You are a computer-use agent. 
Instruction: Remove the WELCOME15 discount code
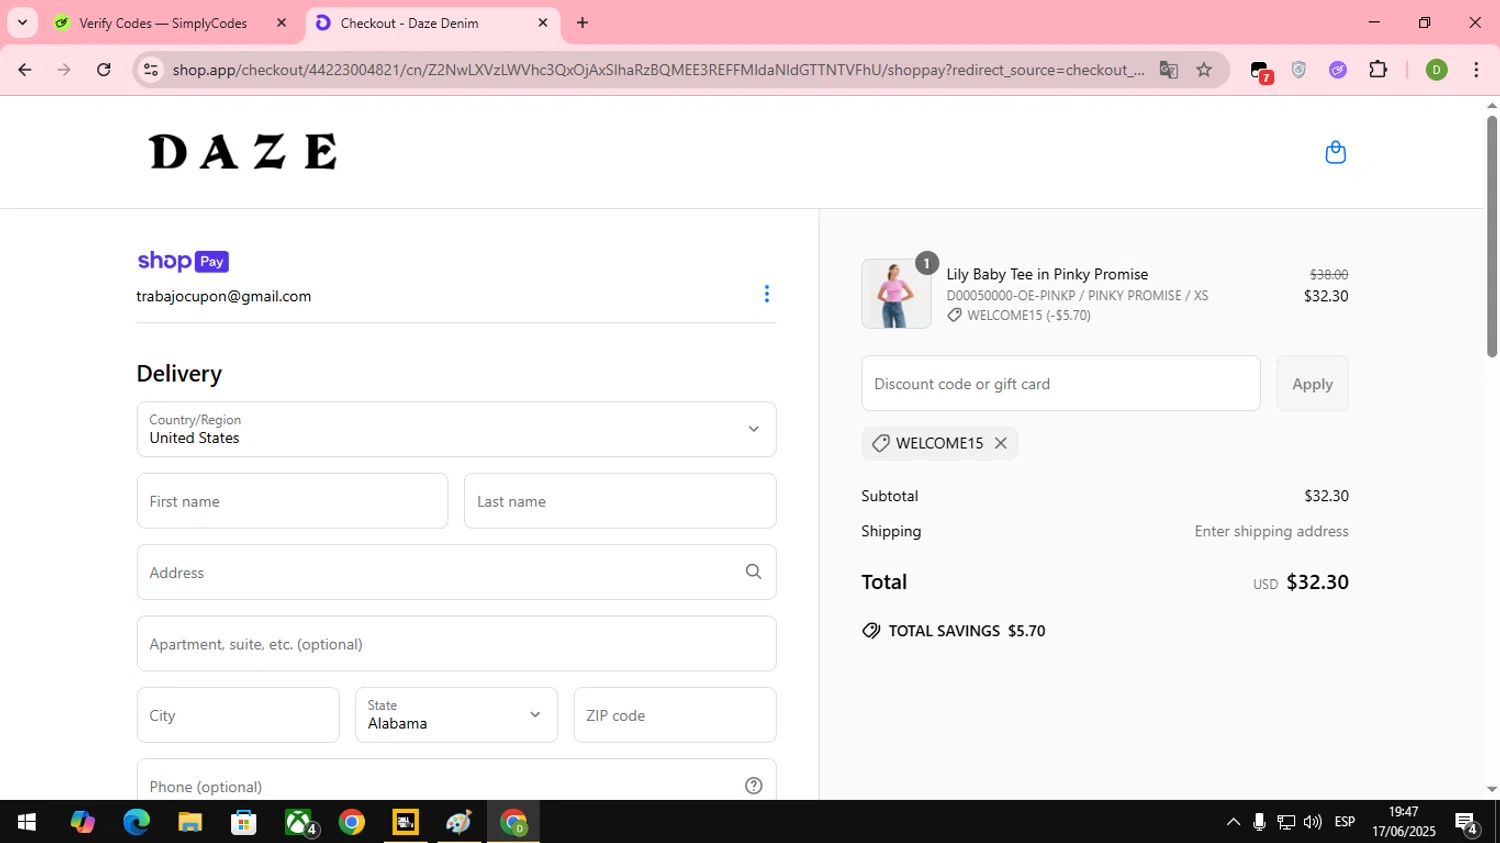click(x=1001, y=443)
